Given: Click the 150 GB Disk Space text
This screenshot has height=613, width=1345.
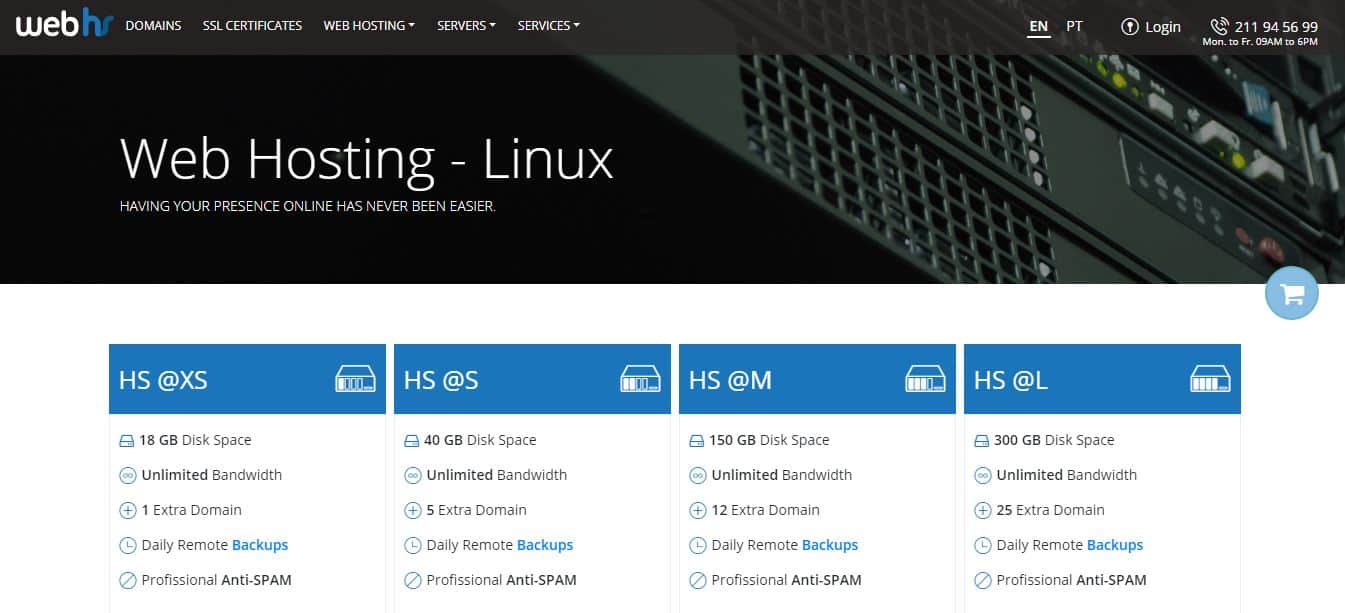Looking at the screenshot, I should pyautogui.click(x=770, y=440).
